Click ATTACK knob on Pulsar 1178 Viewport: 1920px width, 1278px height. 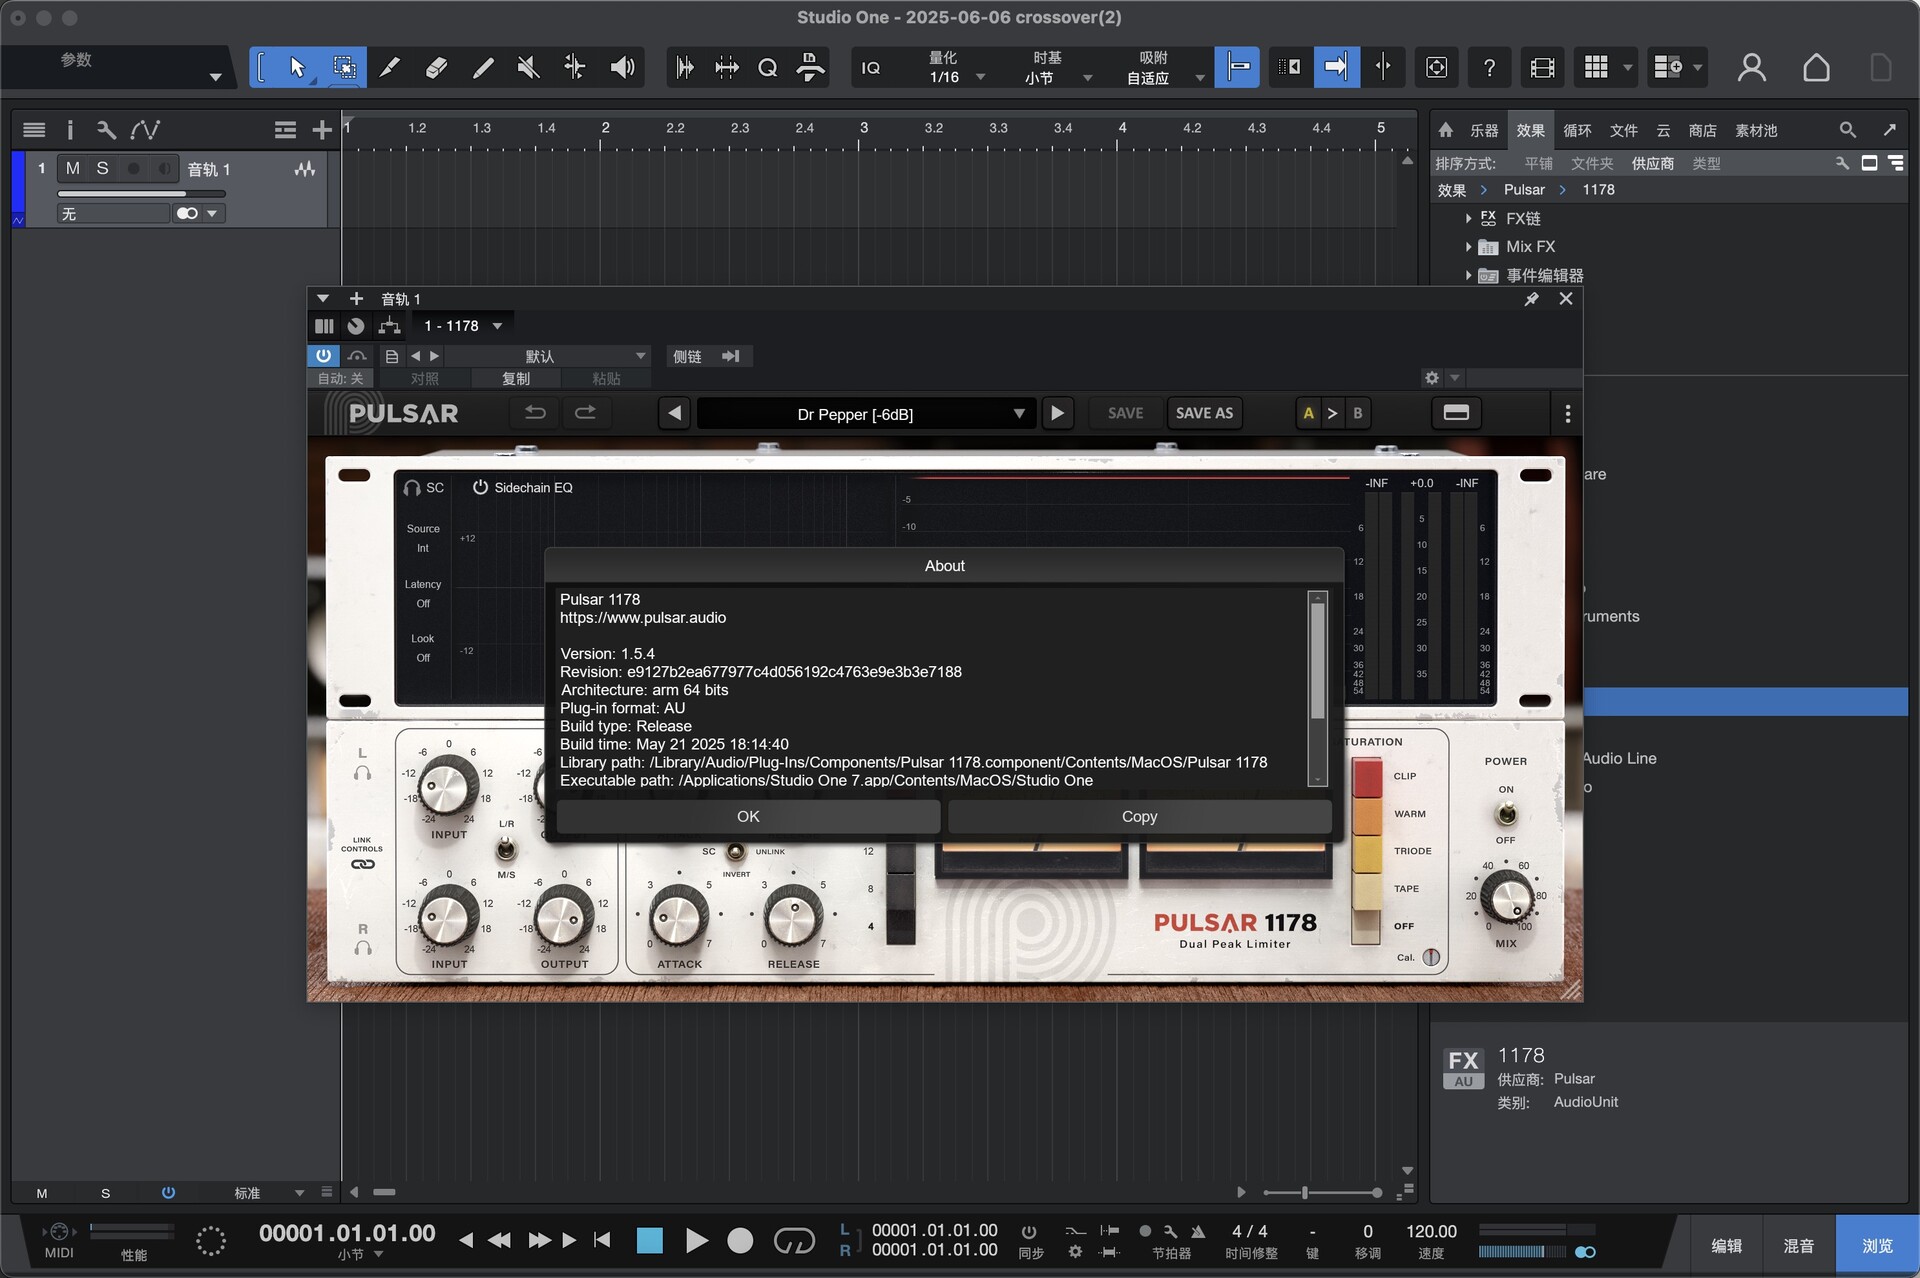[679, 917]
